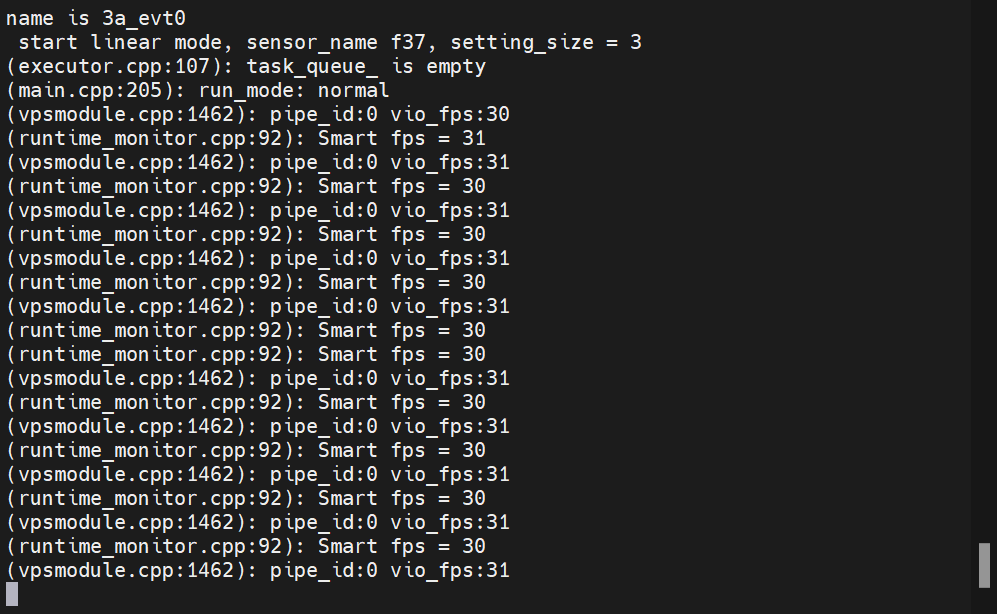The image size is (997, 614).
Task: Click the sensor_name text in linear mode line
Action: coord(312,43)
